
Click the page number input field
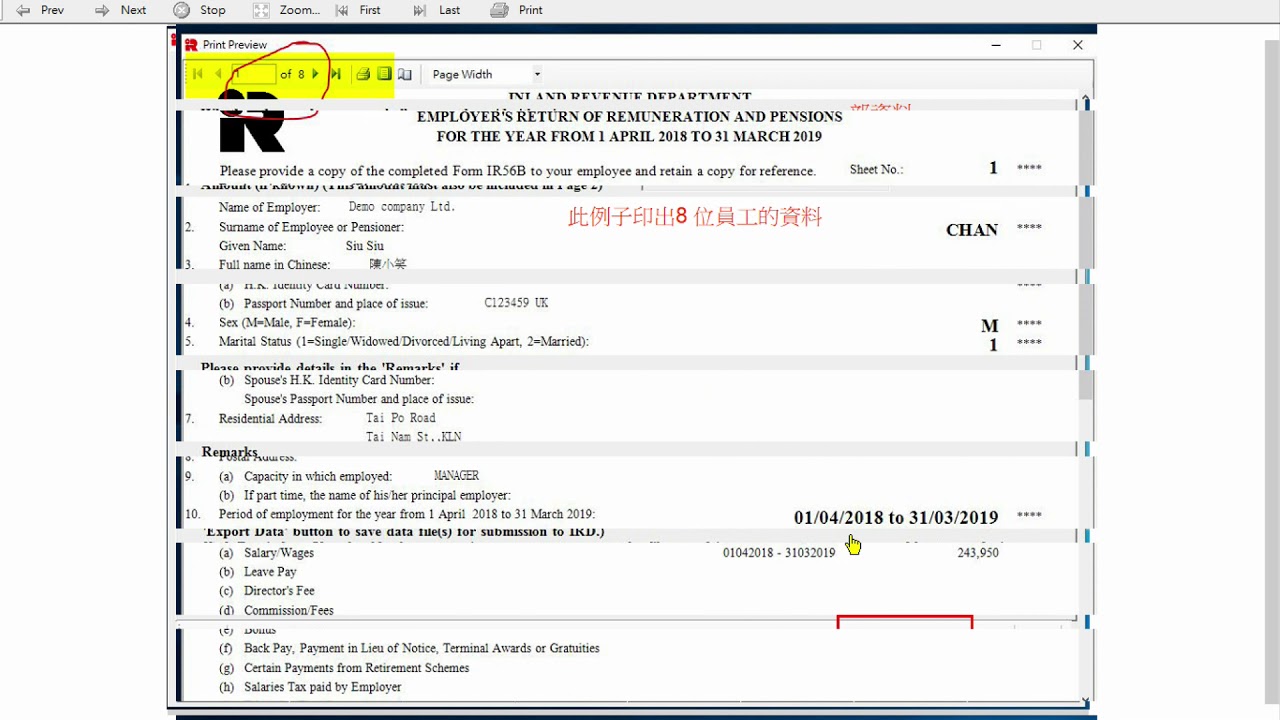(x=254, y=74)
